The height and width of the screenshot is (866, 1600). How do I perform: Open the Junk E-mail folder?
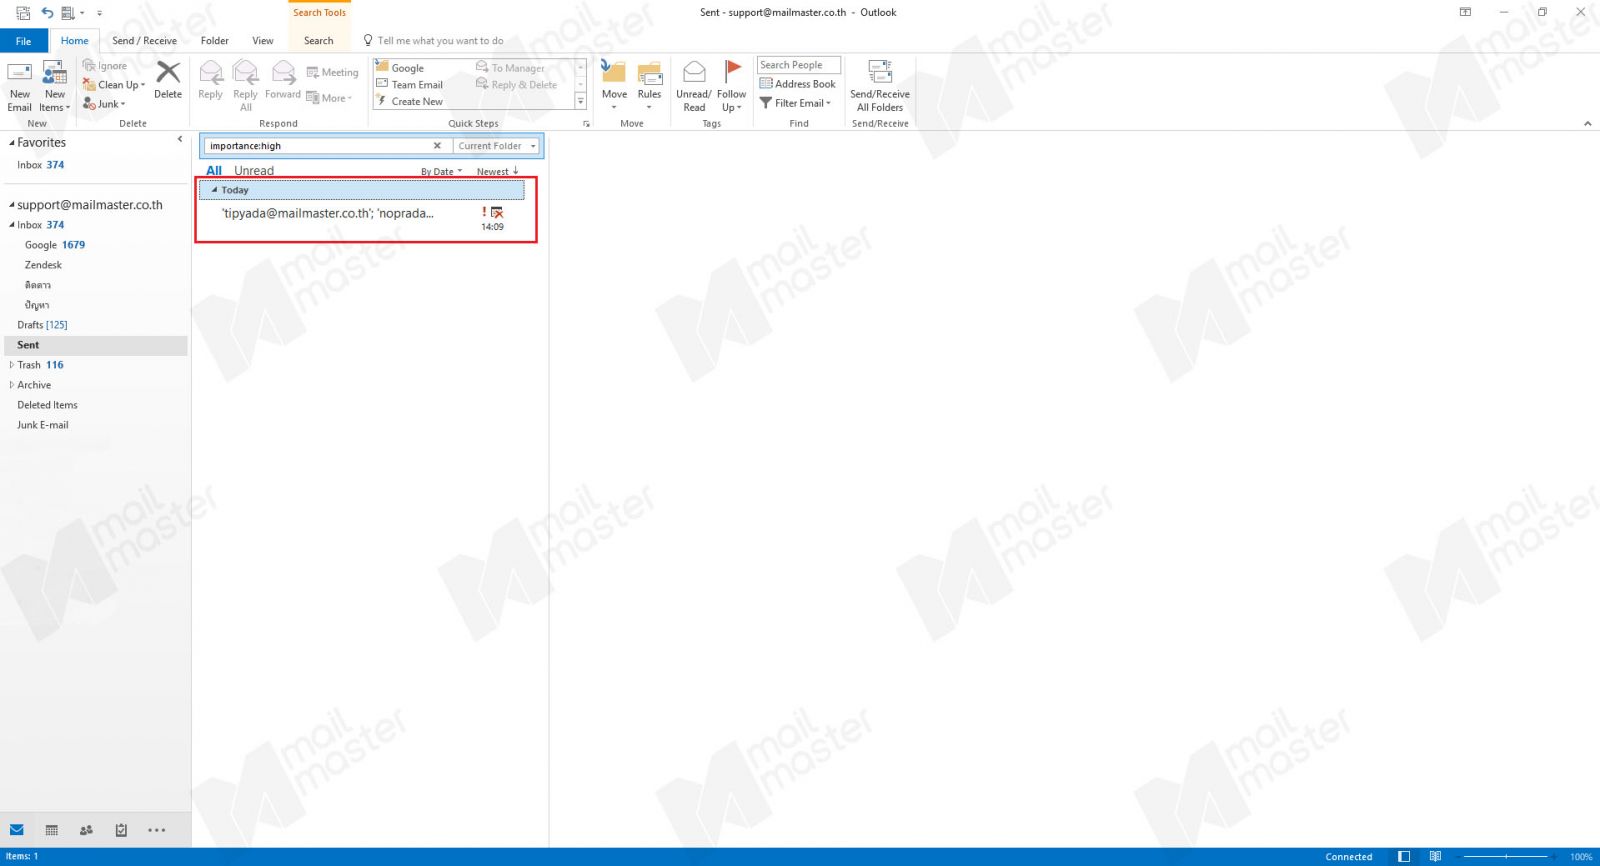click(x=43, y=425)
